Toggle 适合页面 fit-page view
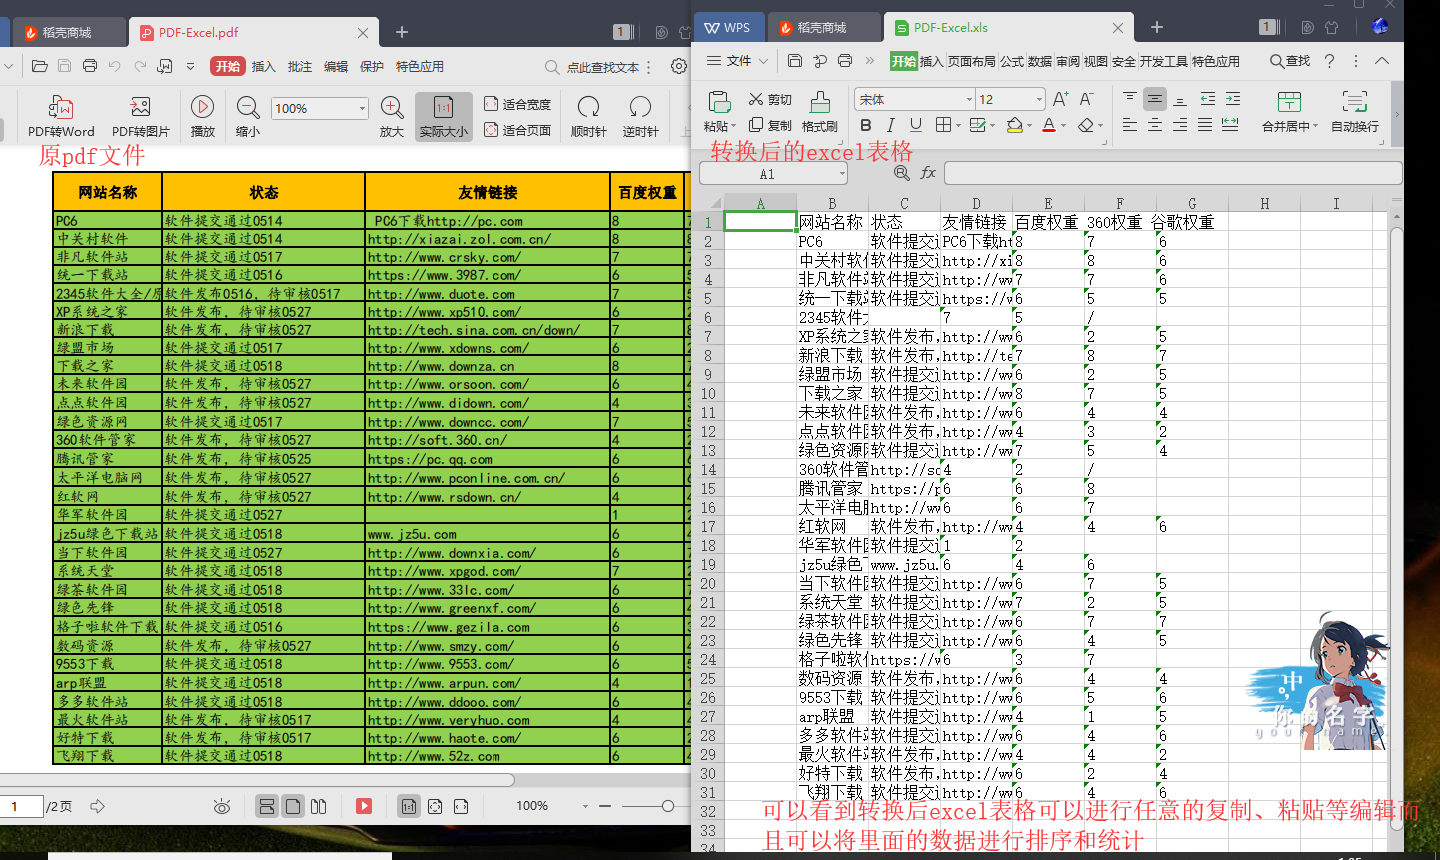 tap(518, 130)
